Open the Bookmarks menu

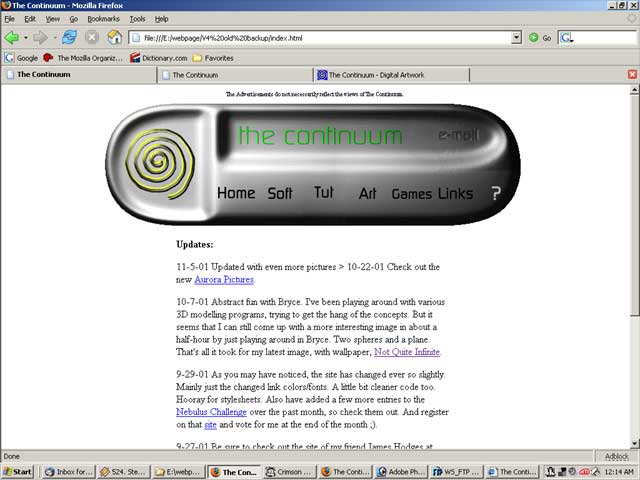pos(103,18)
